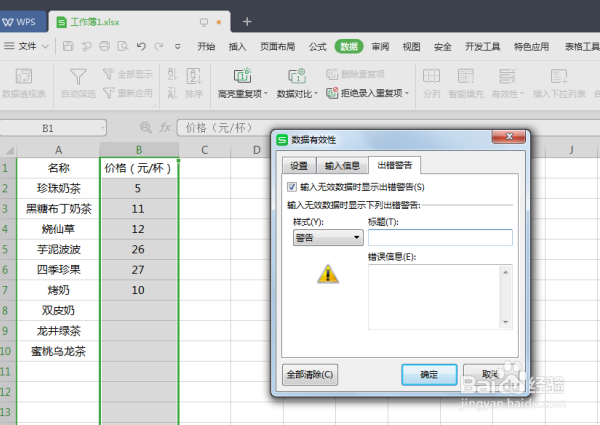
Task: Click the Print Preview icon
Action: point(123,46)
